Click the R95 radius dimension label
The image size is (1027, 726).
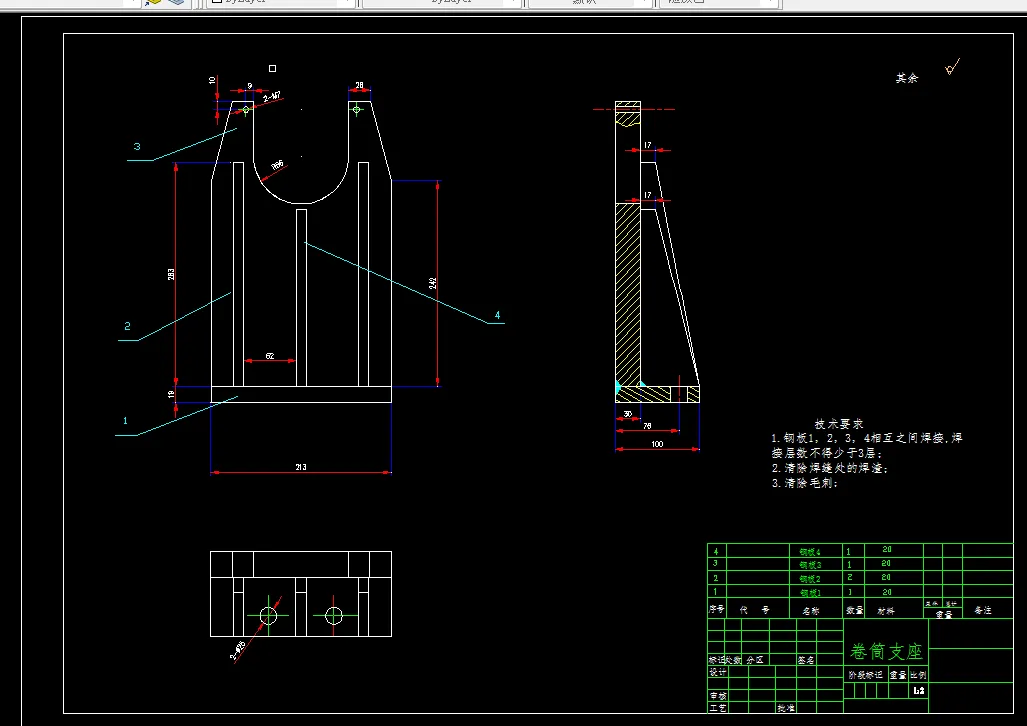point(278,165)
